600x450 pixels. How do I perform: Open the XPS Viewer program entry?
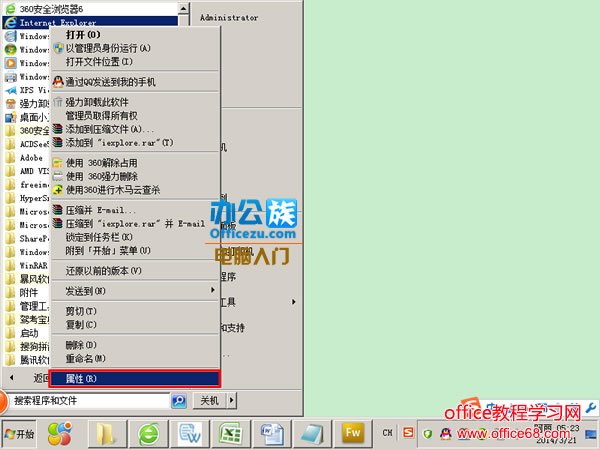point(27,90)
